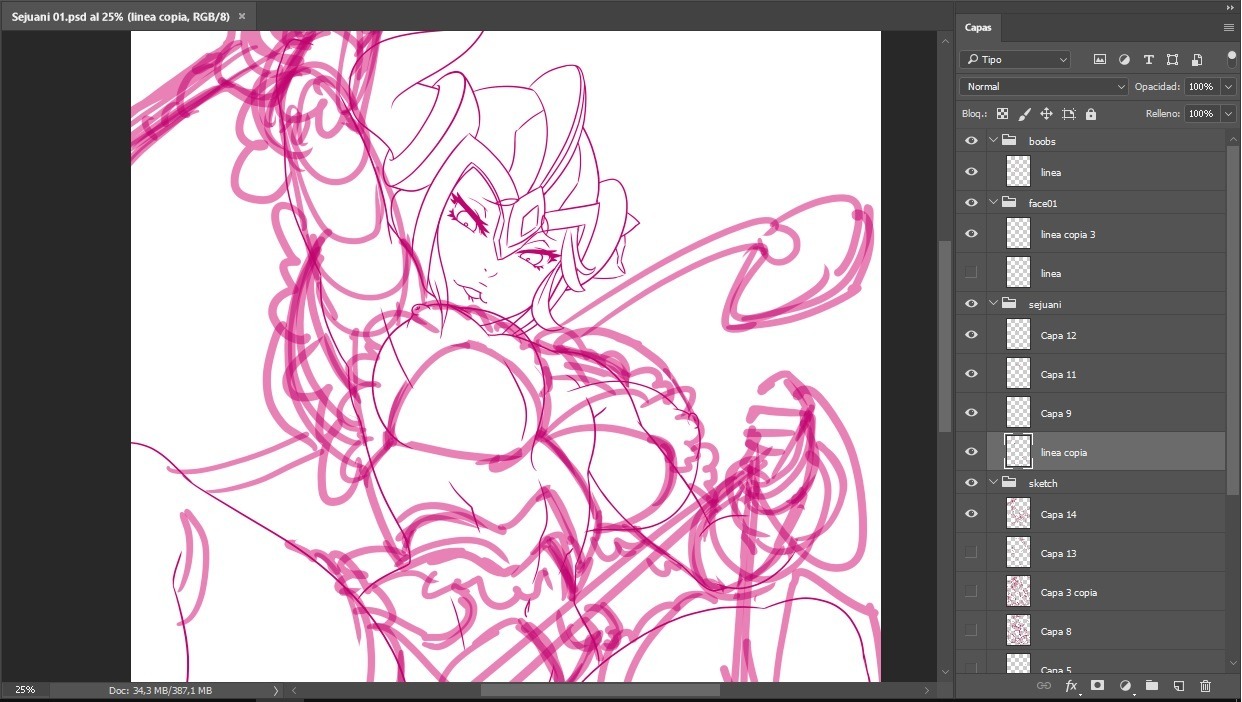Lock all with the padlock icon
The image size is (1242, 702).
(x=1091, y=114)
